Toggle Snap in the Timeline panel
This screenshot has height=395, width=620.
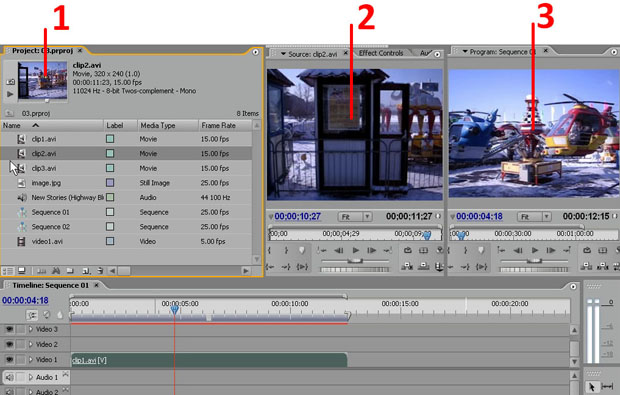[32, 315]
